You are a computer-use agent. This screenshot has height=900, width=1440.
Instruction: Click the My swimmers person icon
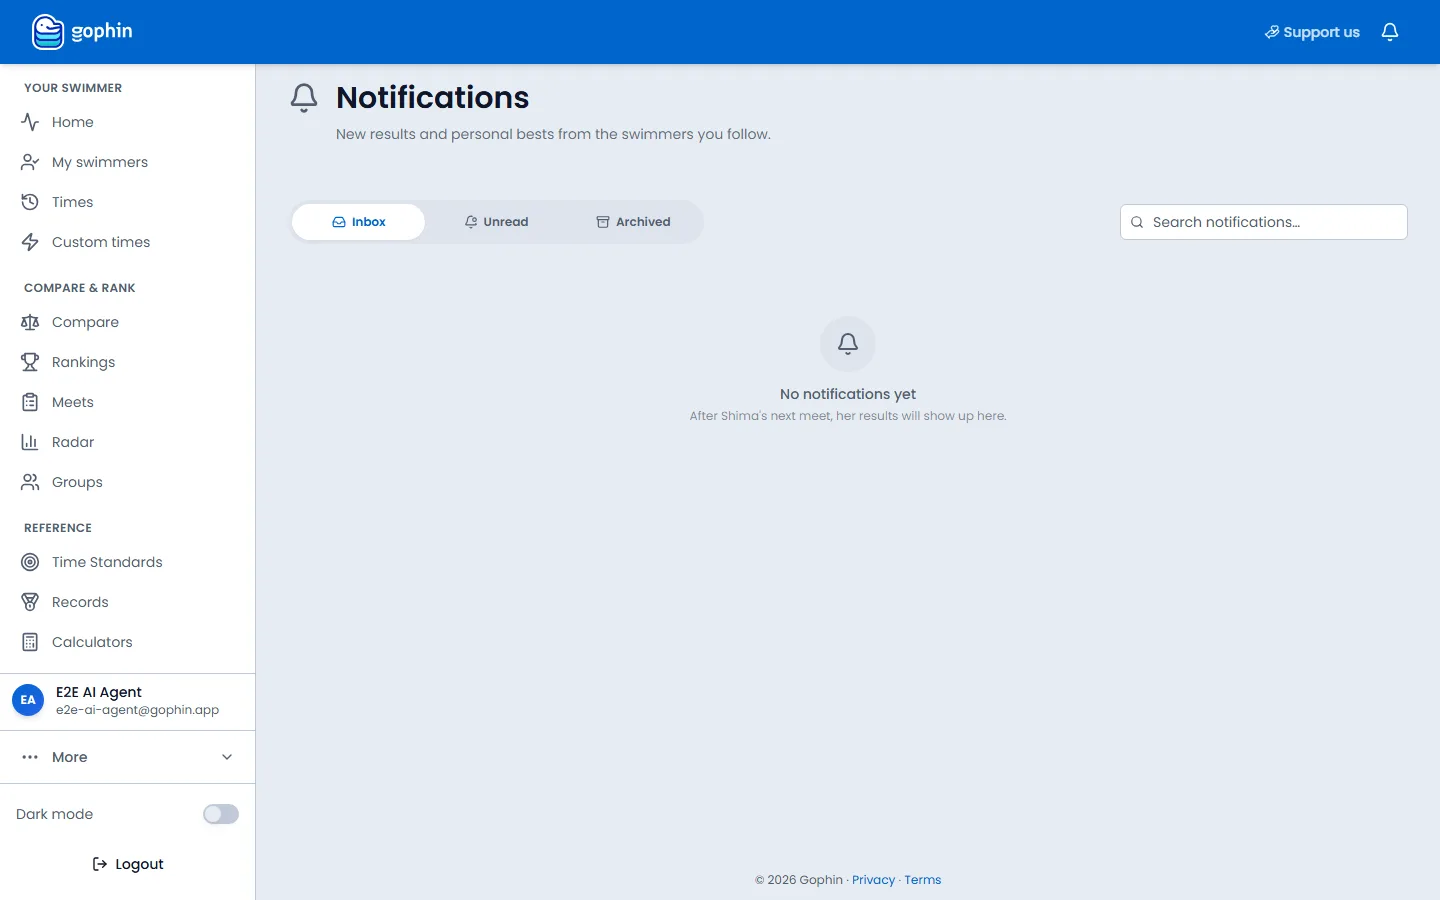pos(30,162)
